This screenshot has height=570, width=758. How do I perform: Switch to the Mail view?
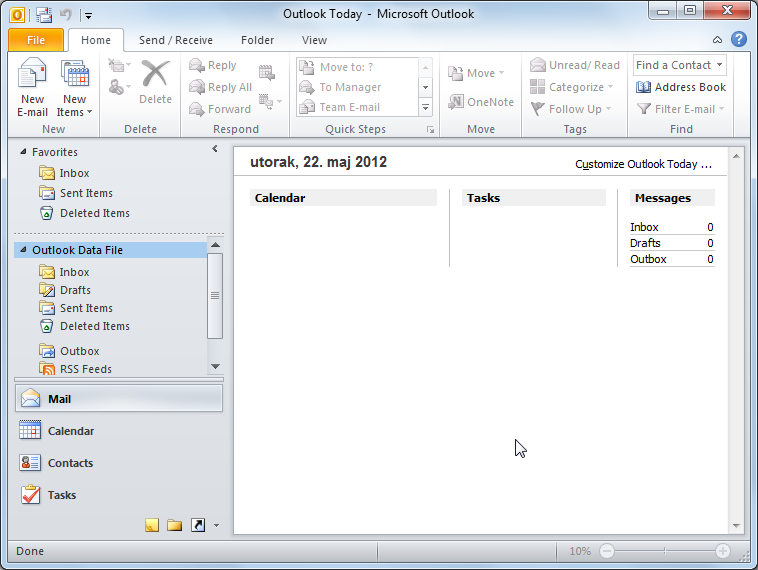click(119, 399)
